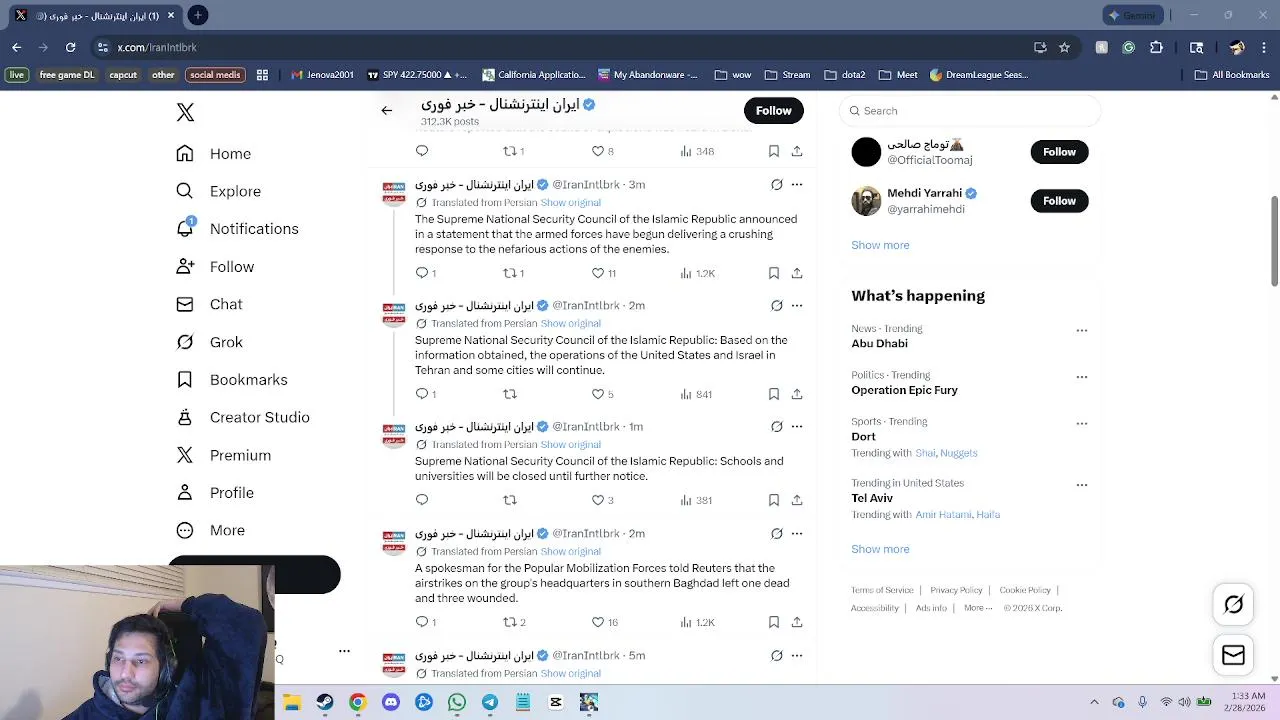This screenshot has height=720, width=1280.
Task: Repost the Tehran operations post
Action: [510, 394]
